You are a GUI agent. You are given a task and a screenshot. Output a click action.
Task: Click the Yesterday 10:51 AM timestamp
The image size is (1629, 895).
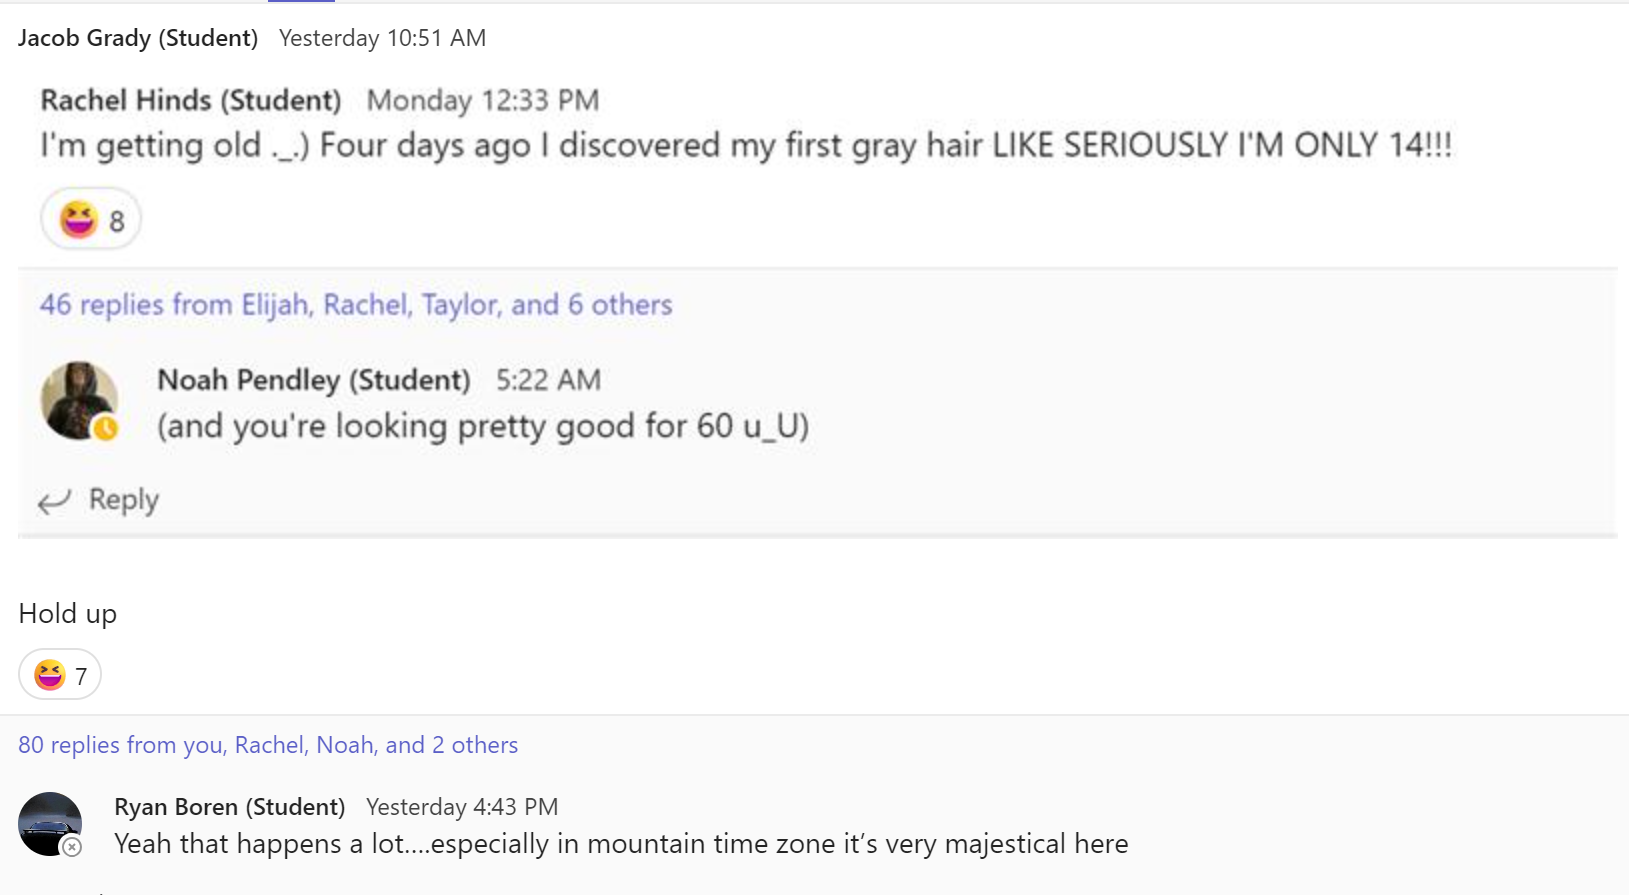[382, 38]
